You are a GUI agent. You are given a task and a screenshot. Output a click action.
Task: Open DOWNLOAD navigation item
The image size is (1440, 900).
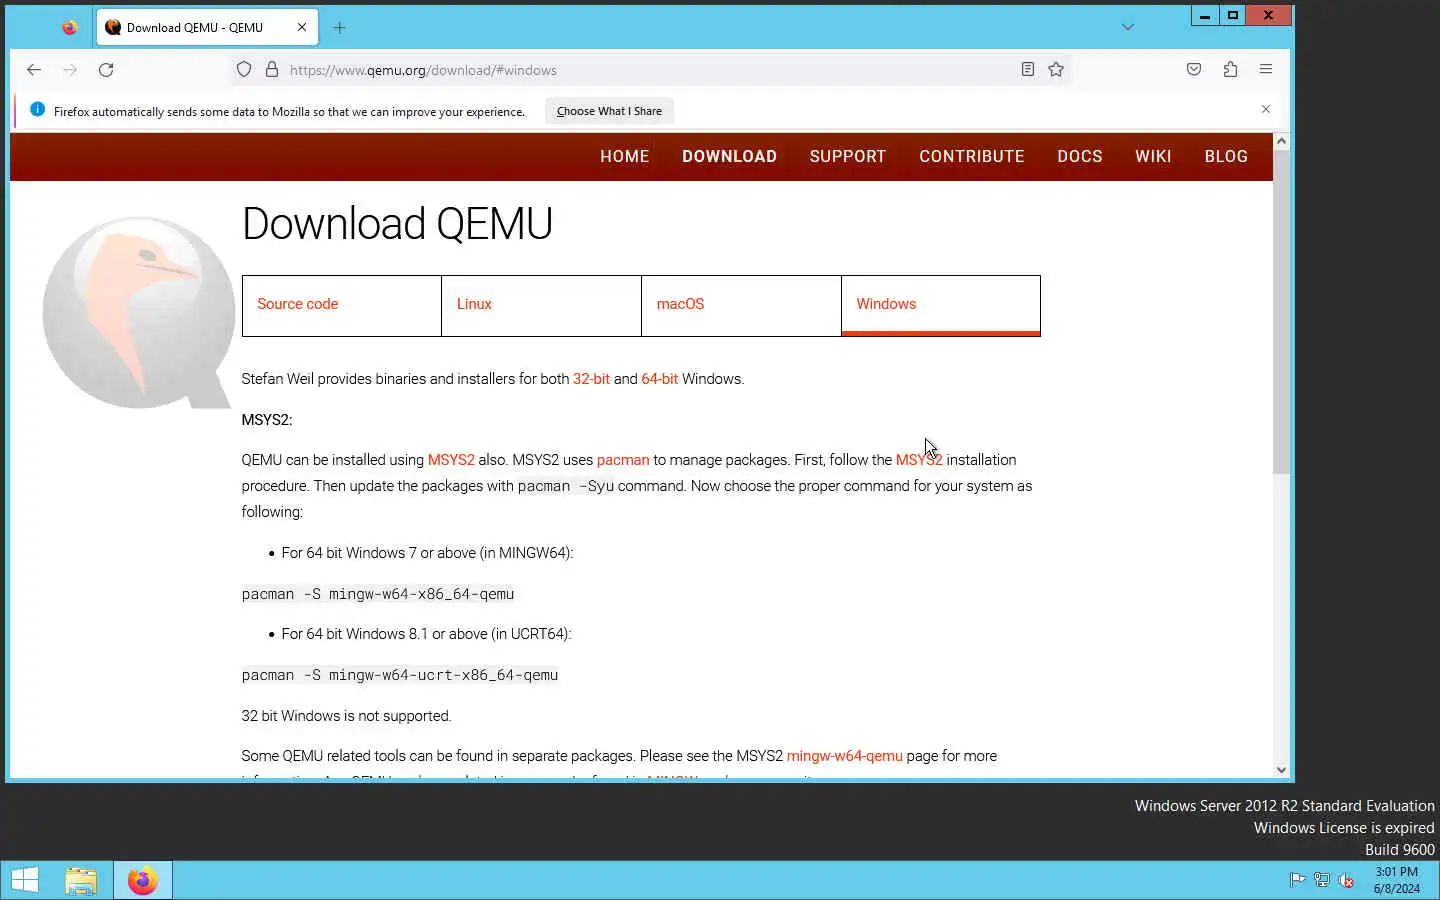click(730, 157)
